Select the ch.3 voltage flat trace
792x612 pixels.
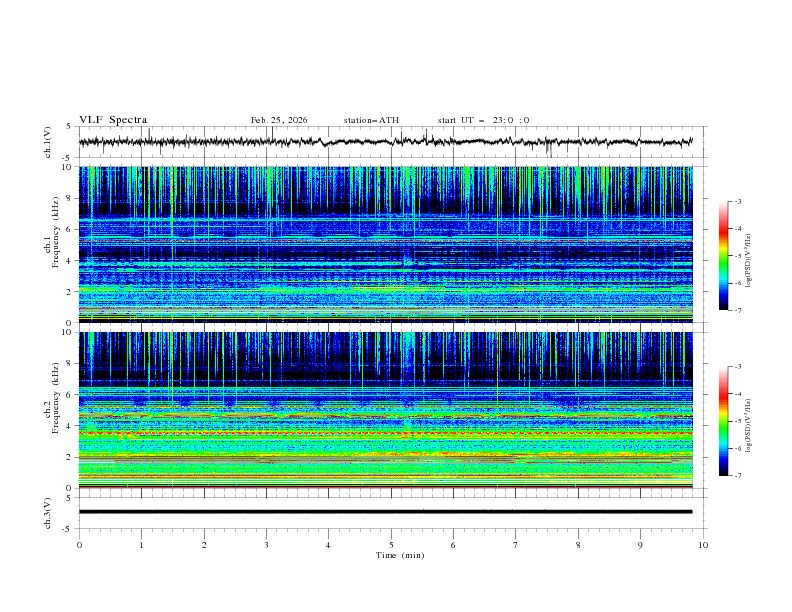386,512
